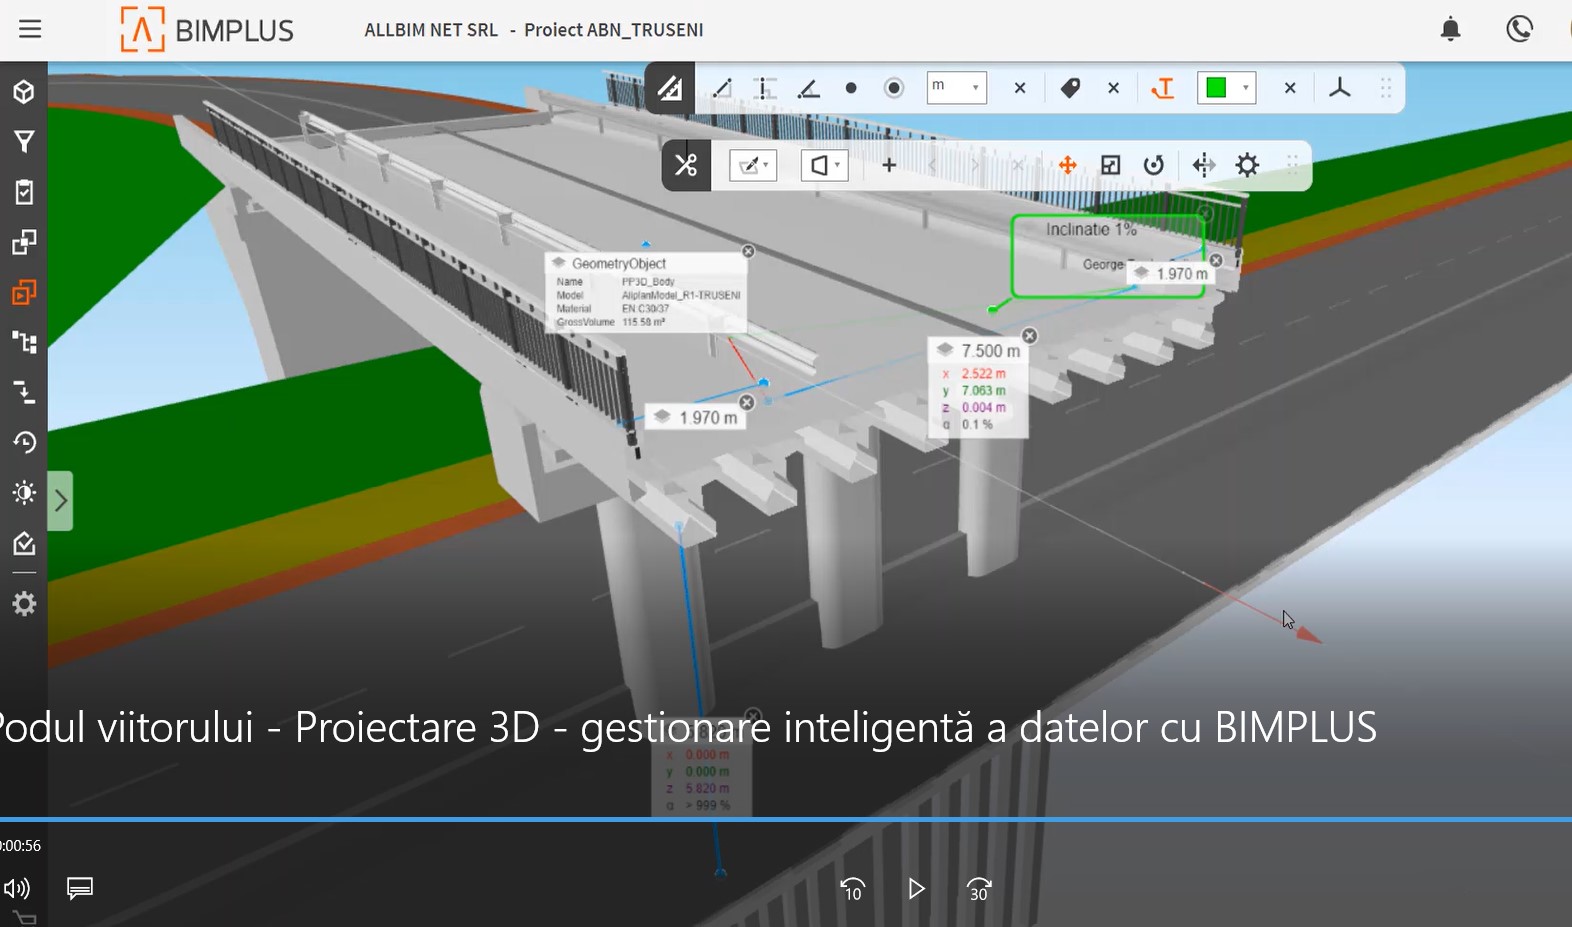Viewport: 1572px width, 927px height.
Task: Open the hamburger main menu
Action: pos(30,29)
